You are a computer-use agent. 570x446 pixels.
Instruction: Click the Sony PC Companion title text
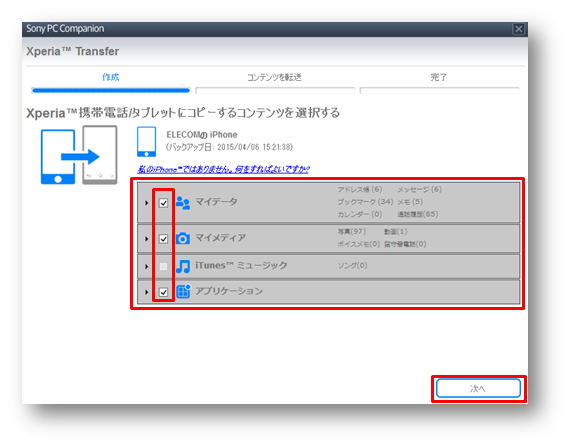pyautogui.click(x=65, y=29)
